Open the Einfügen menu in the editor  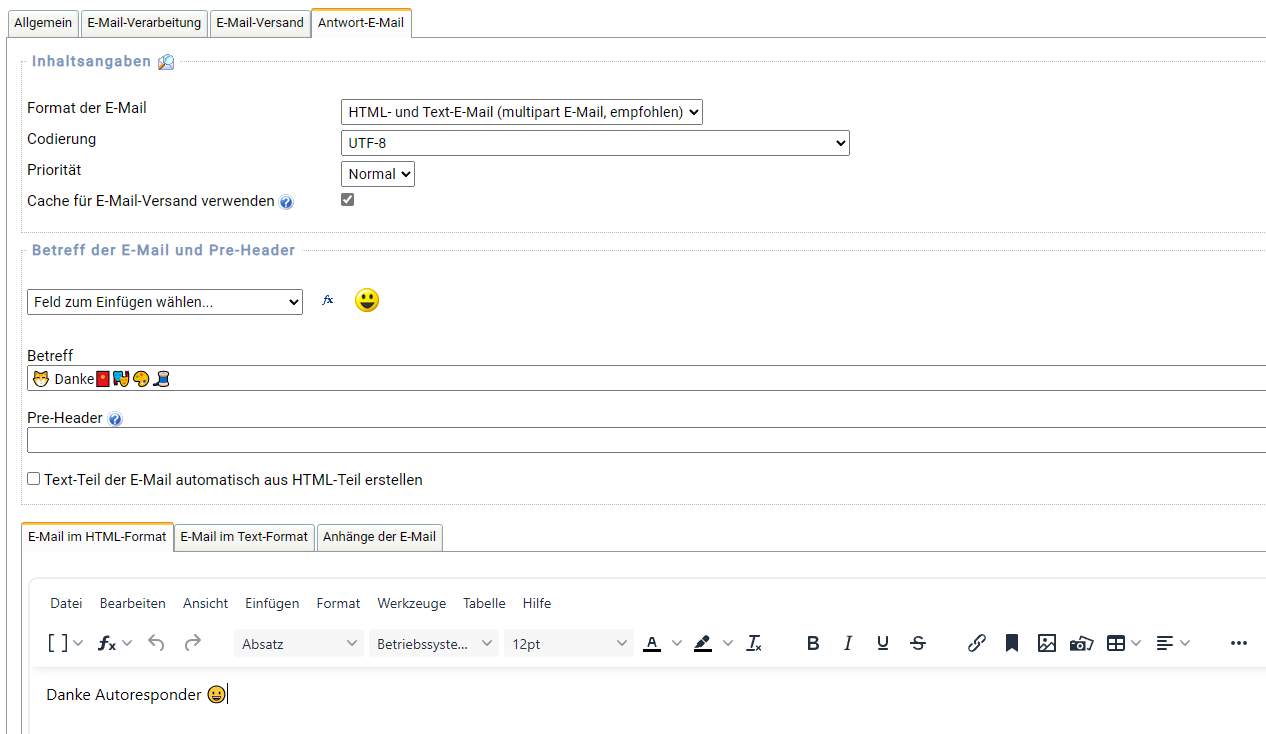[272, 603]
